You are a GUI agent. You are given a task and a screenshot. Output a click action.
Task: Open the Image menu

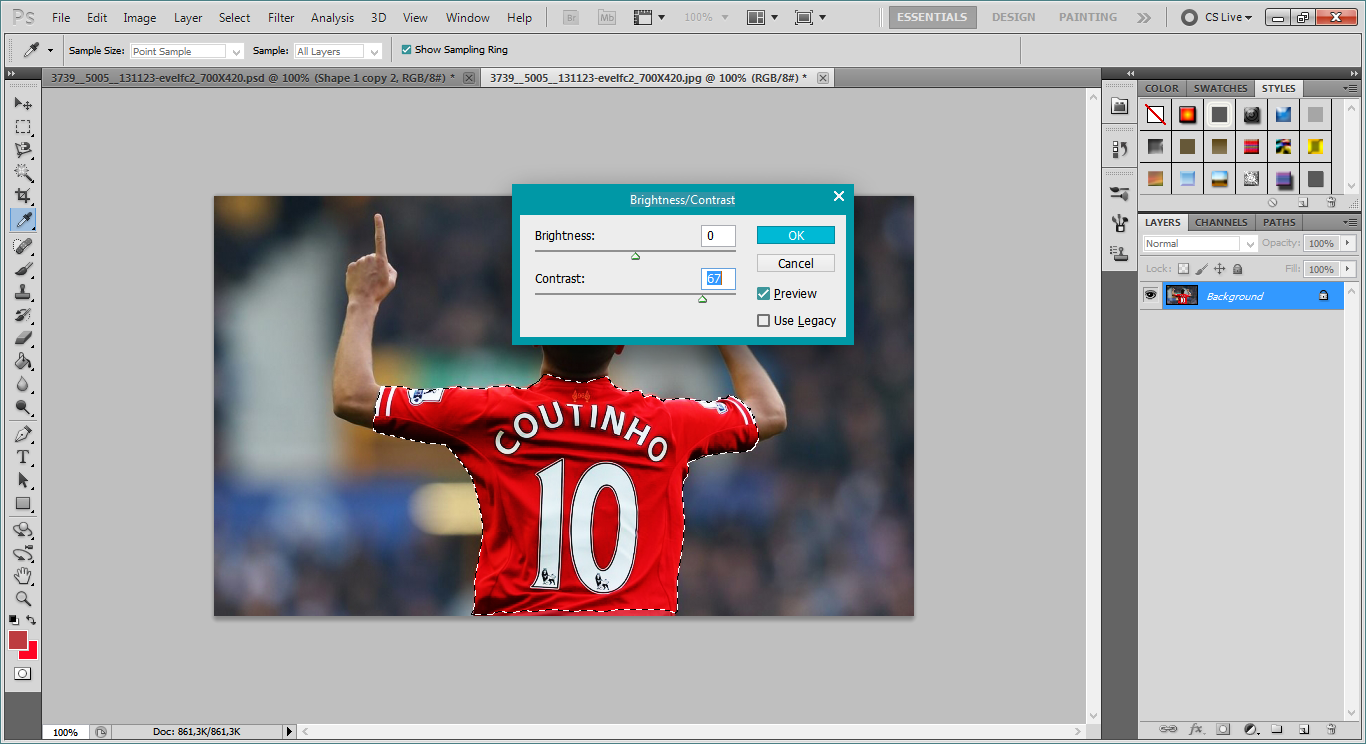tap(140, 17)
